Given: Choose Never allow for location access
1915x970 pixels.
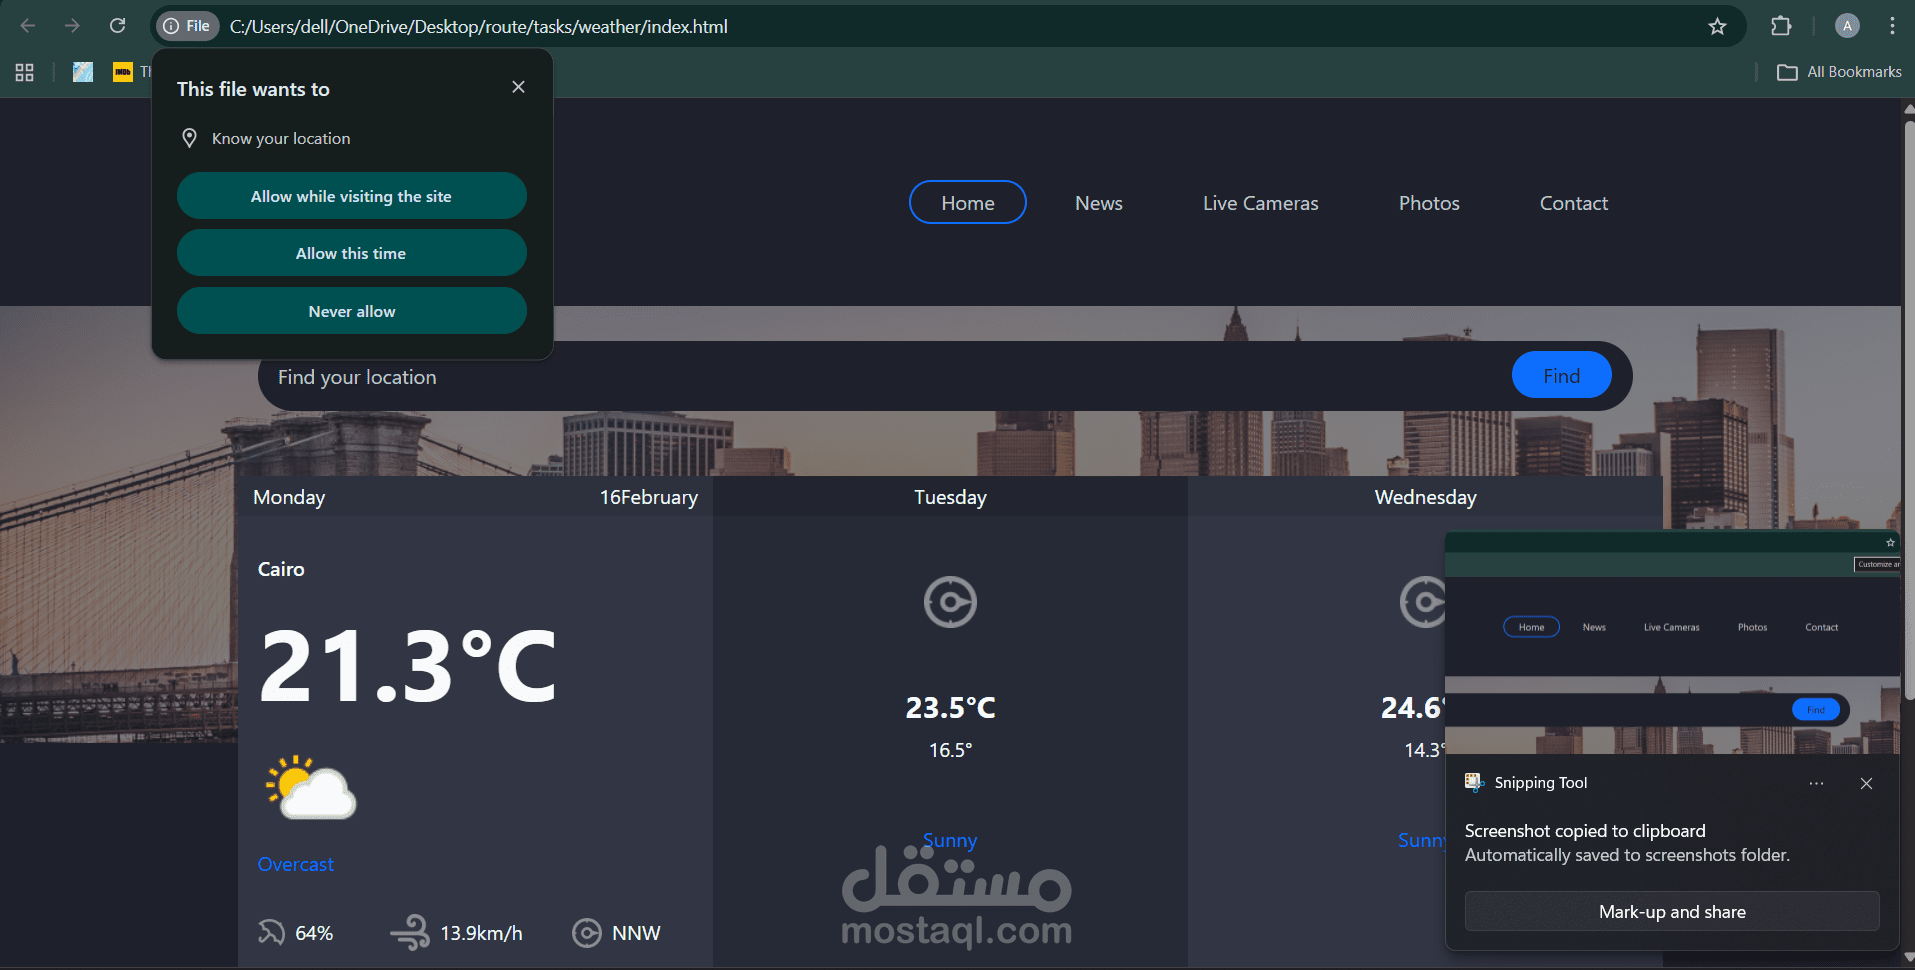Looking at the screenshot, I should coord(351,310).
